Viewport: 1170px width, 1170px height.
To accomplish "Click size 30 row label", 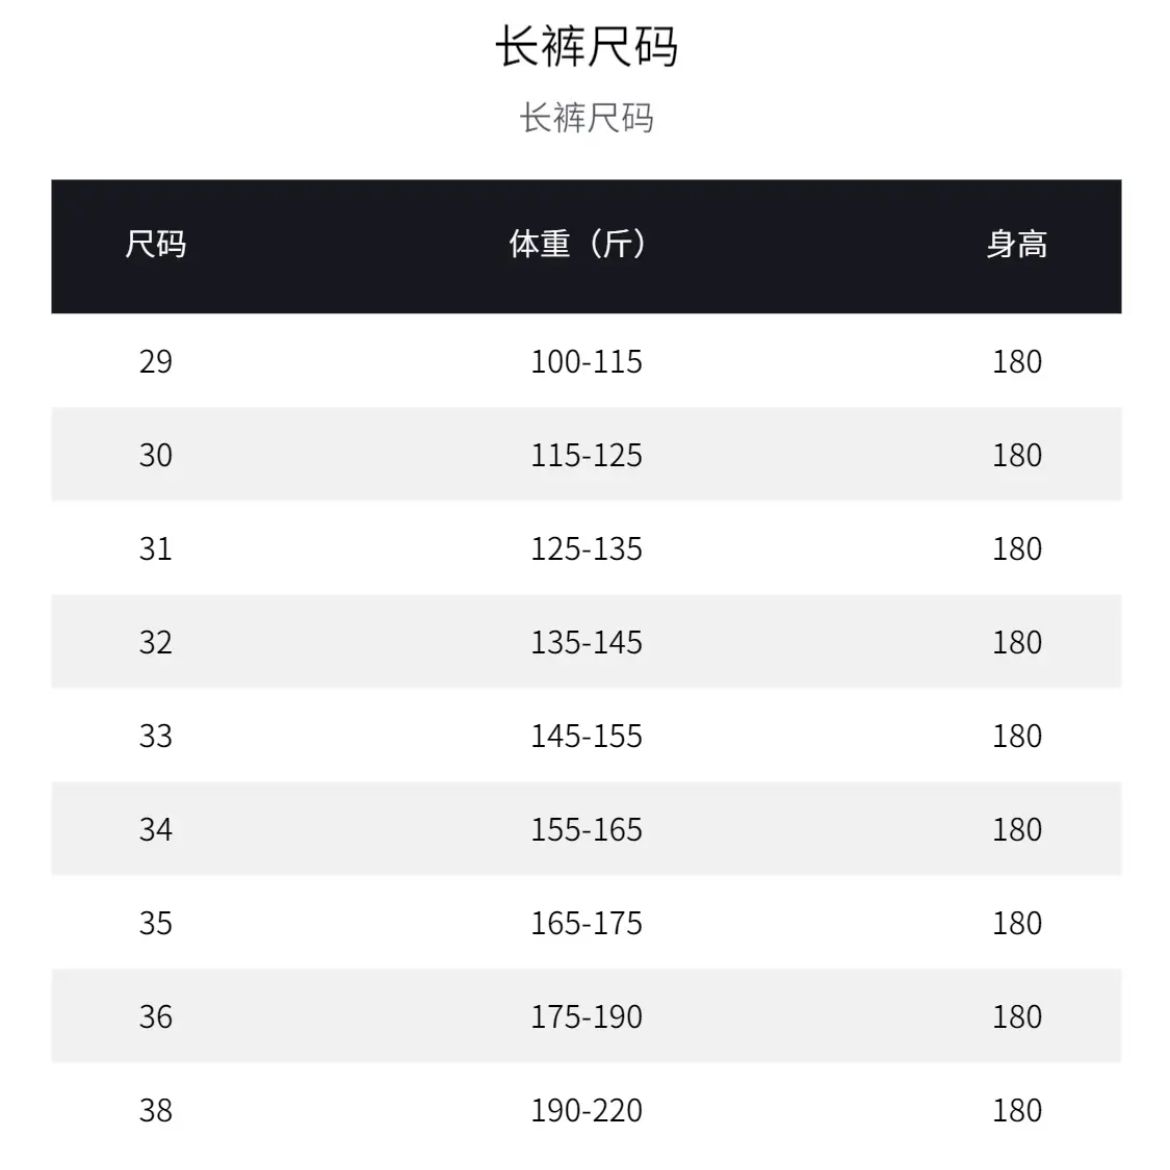I will [155, 455].
